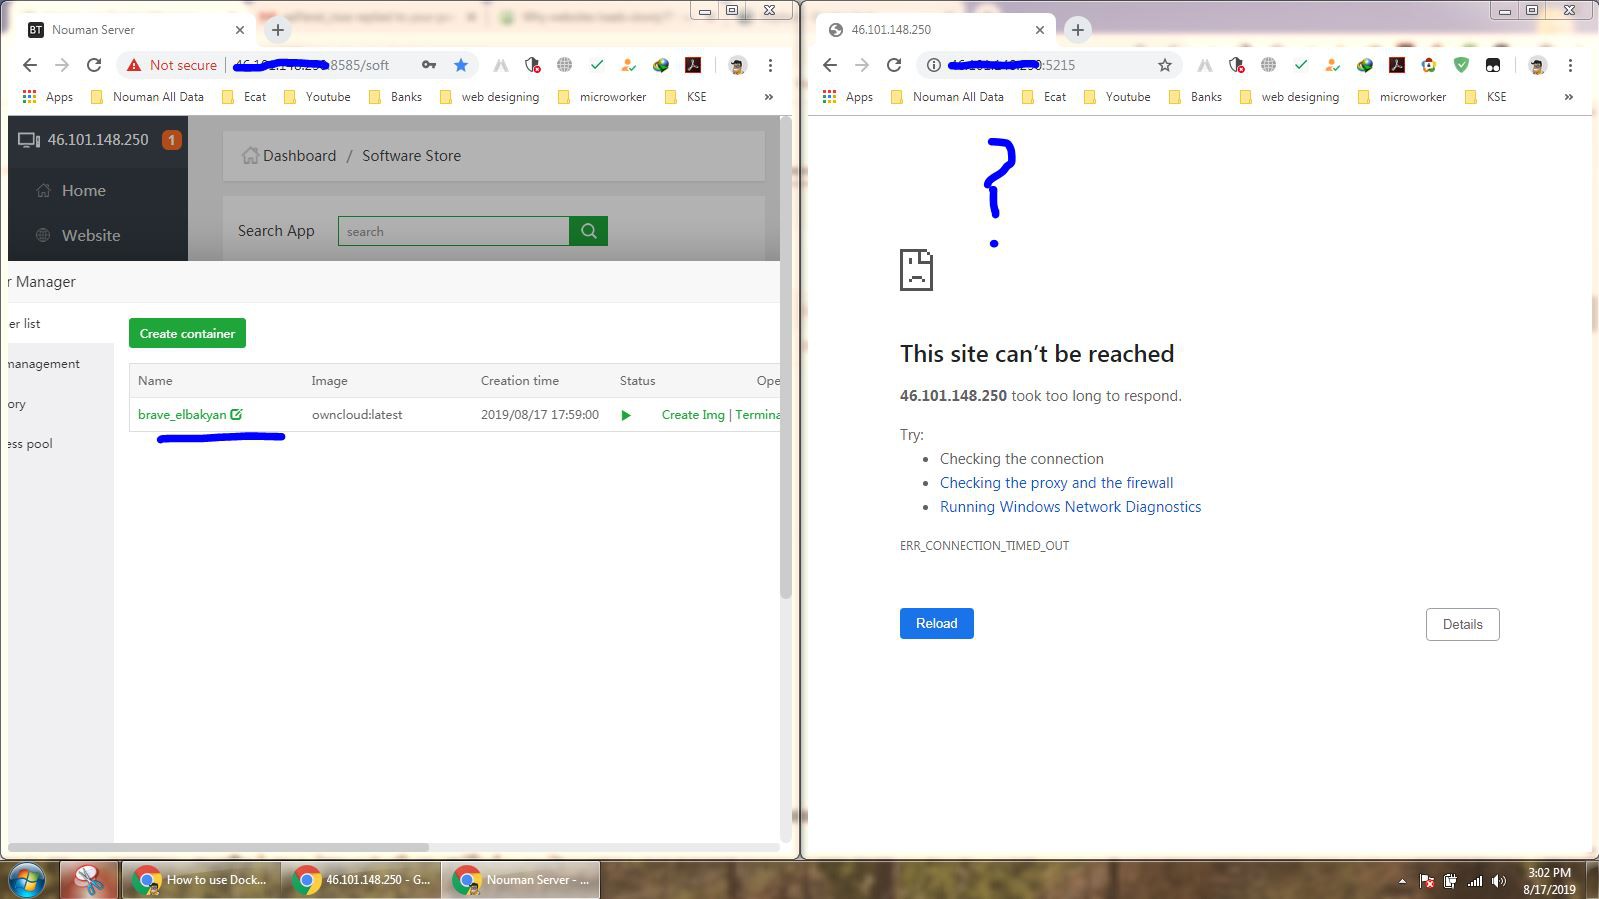Open a new tab in the Nouman Server window

278,30
